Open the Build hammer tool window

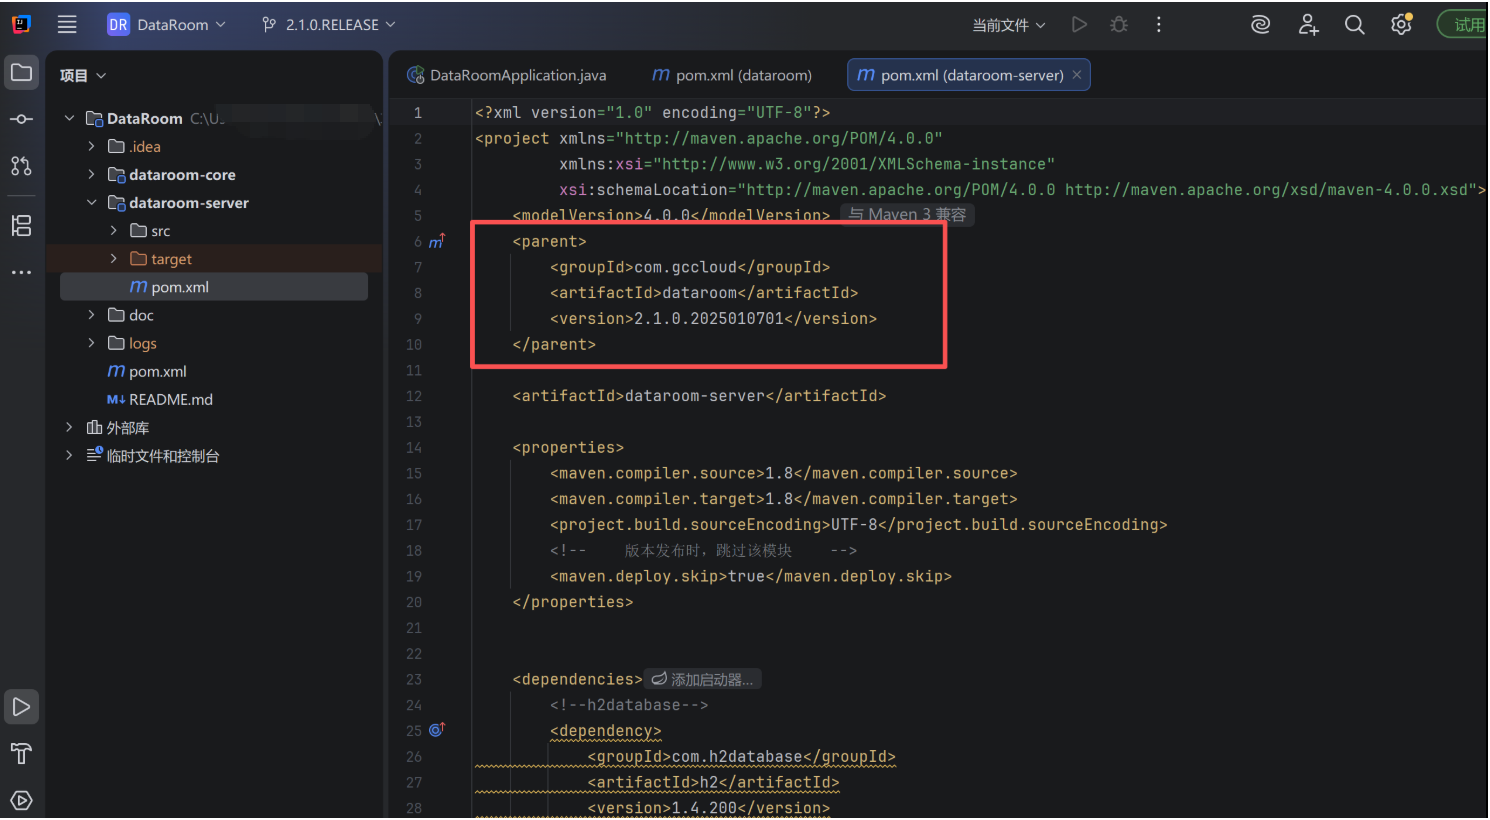click(21, 753)
